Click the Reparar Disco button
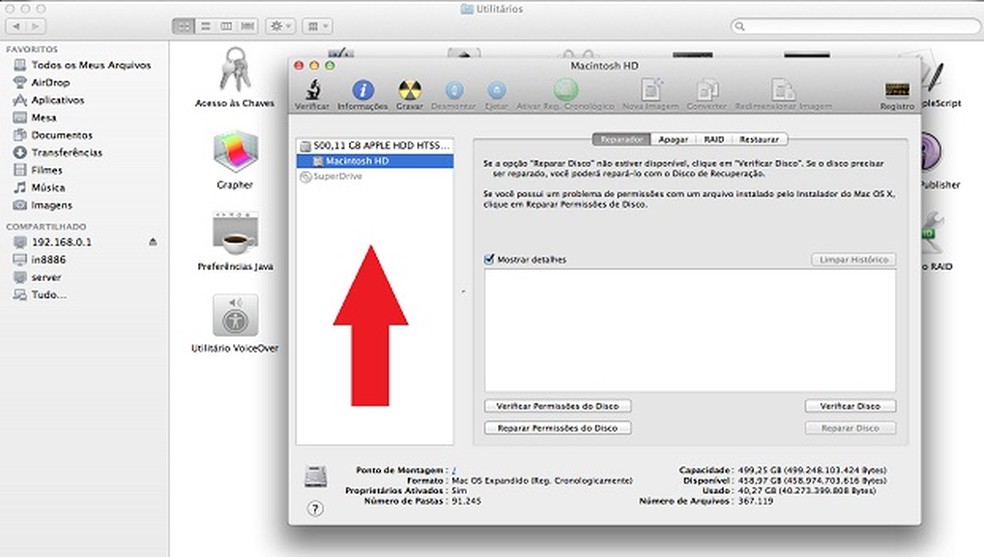 coord(850,428)
